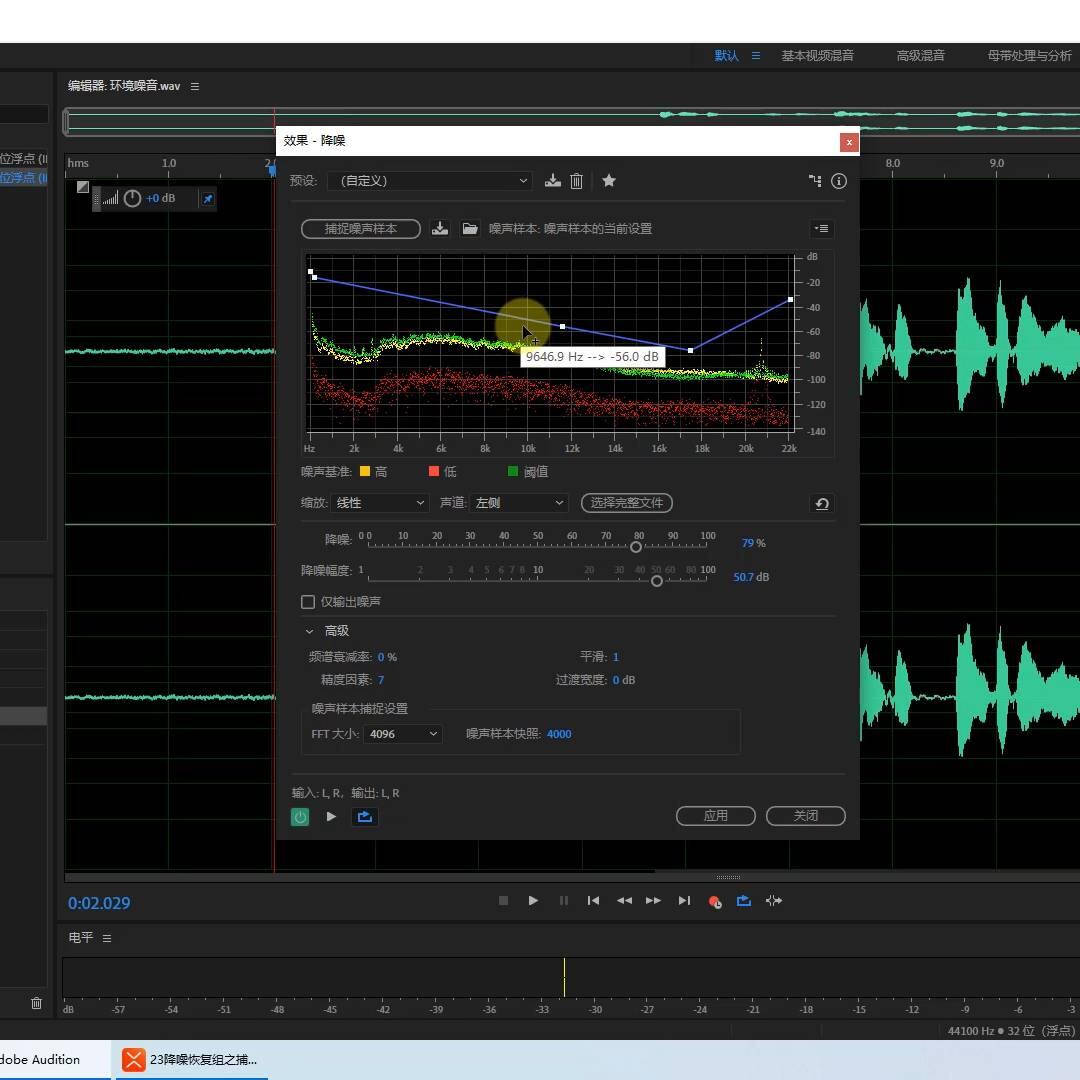Click the waveform overview navigator bar
The height and width of the screenshot is (1080, 1080).
point(572,121)
